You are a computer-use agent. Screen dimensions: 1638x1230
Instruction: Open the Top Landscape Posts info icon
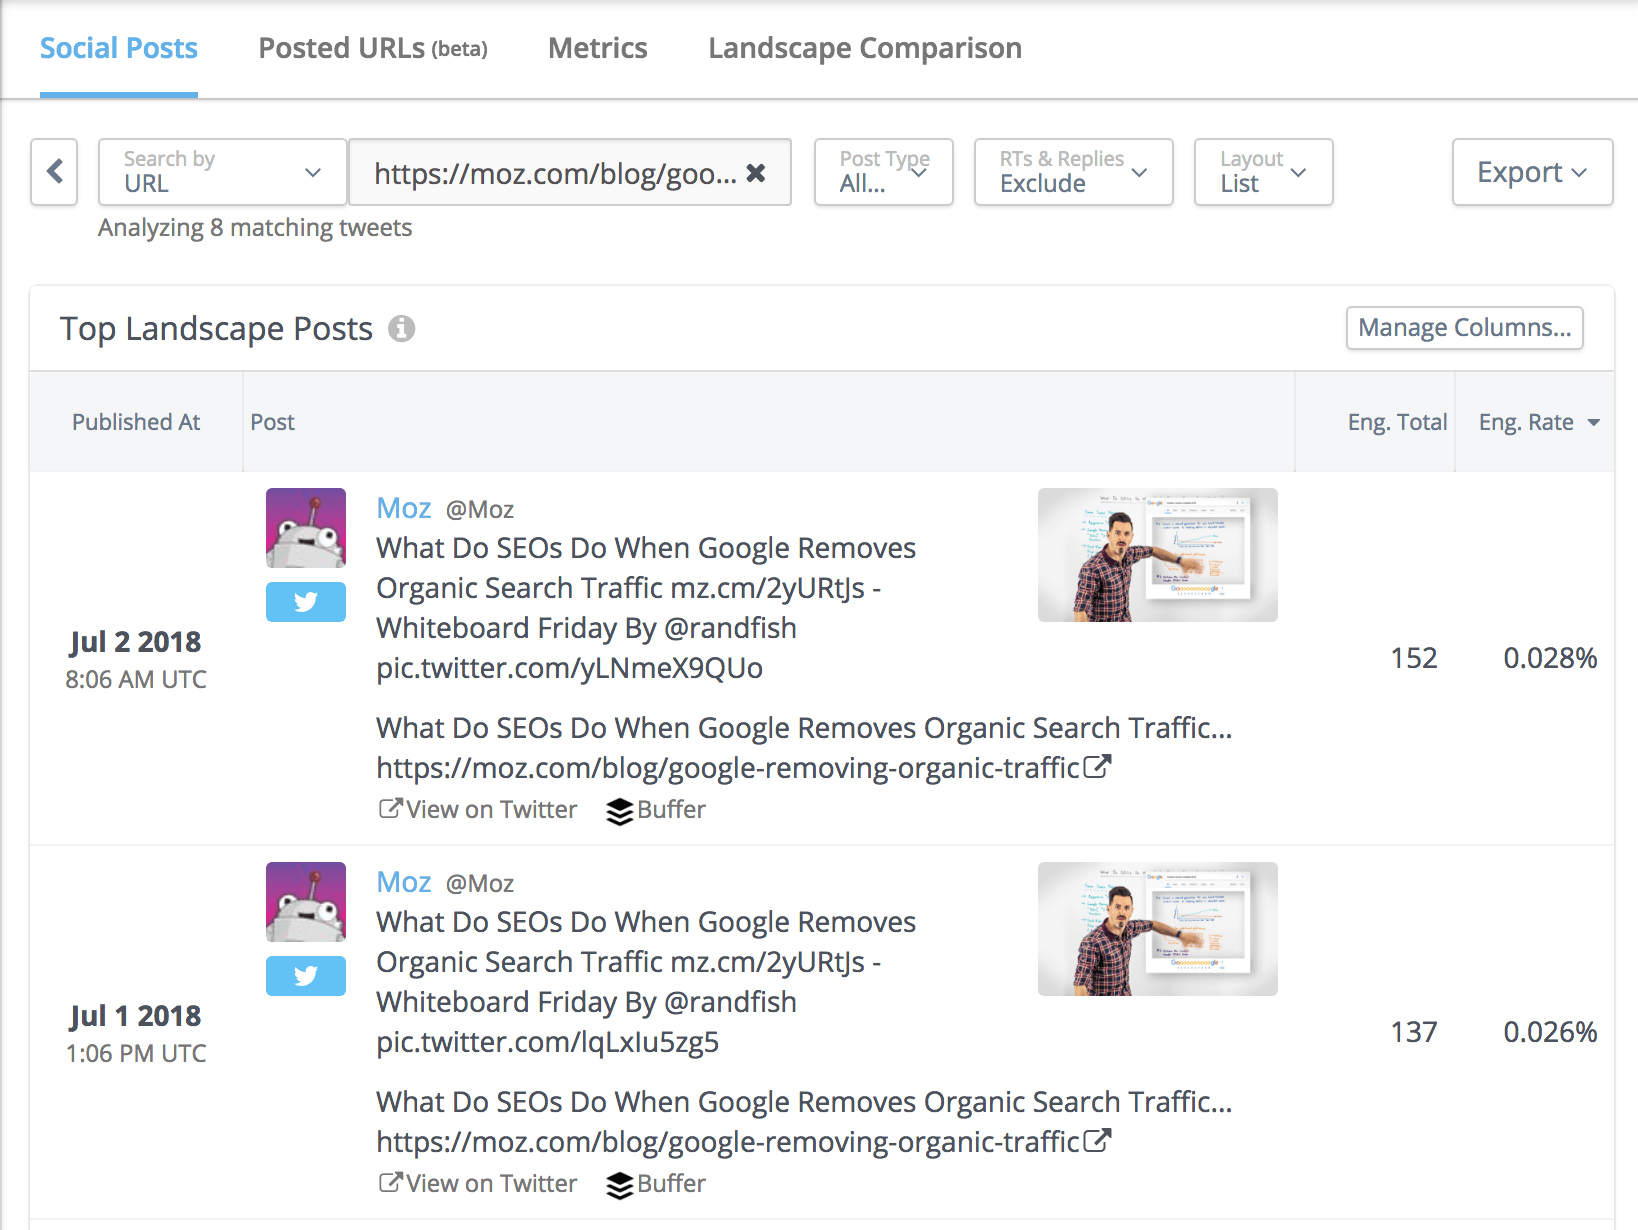[402, 328]
